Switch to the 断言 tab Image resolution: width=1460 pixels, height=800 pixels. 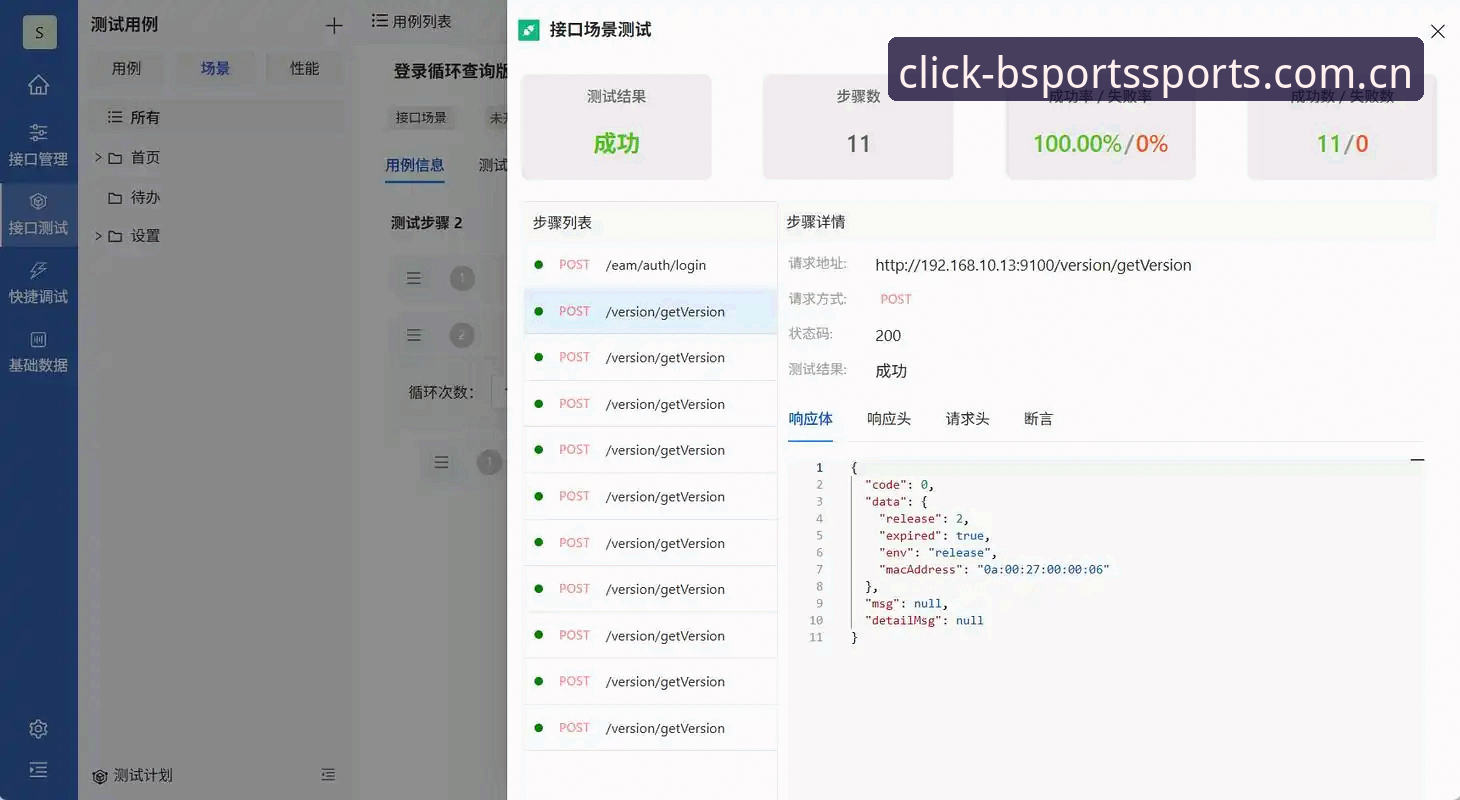coord(1038,419)
